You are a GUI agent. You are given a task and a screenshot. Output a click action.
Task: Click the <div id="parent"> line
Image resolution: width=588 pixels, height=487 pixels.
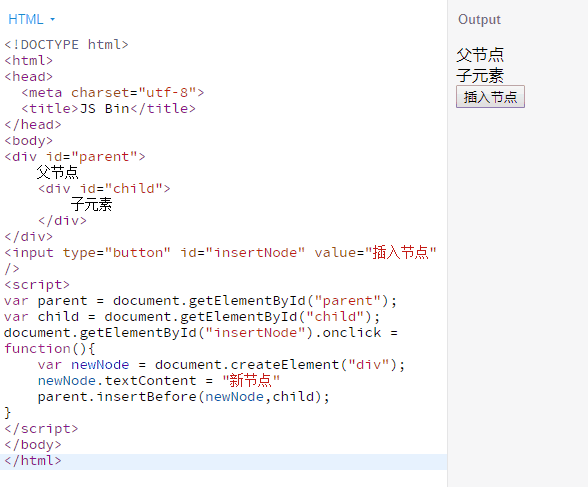[75, 157]
